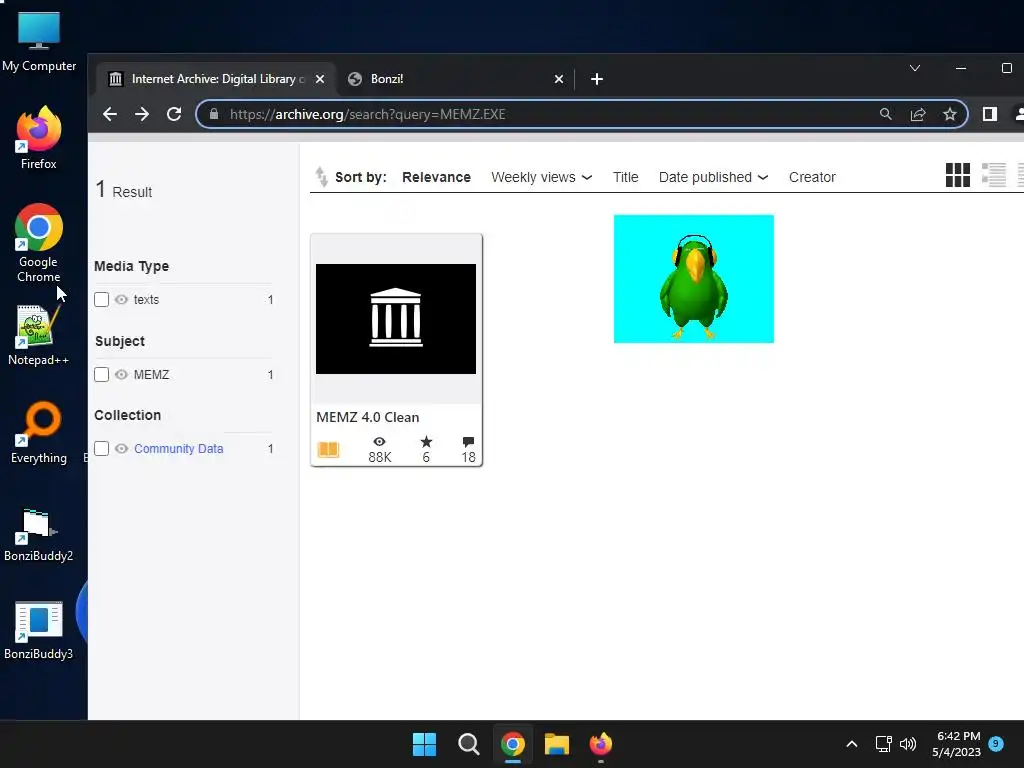This screenshot has width=1024, height=768.
Task: Open the MEMZ 4.0 Clean title link
Action: [x=368, y=417]
